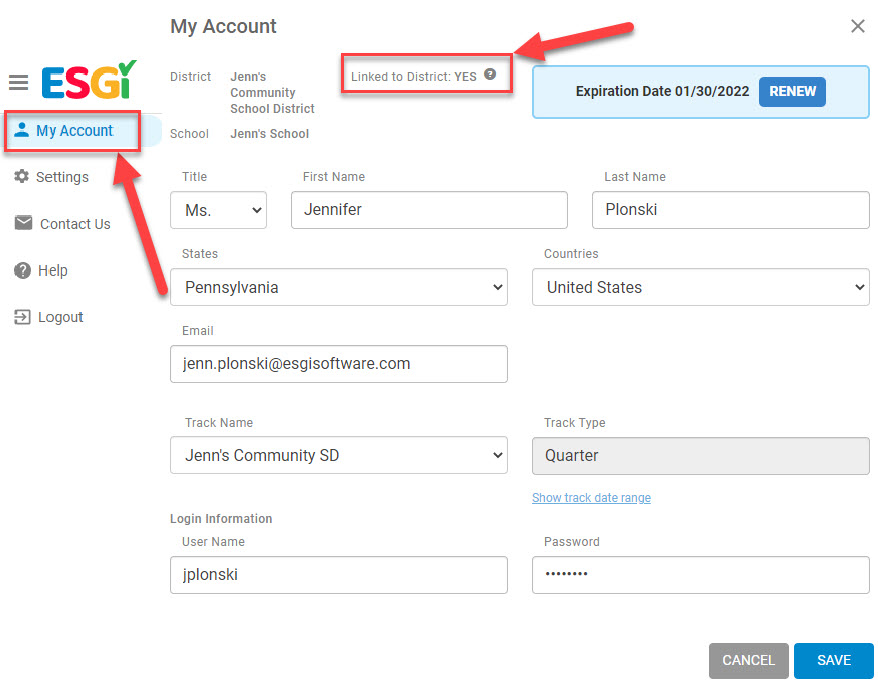
Task: Select Logout from the sidebar
Action: 49,317
